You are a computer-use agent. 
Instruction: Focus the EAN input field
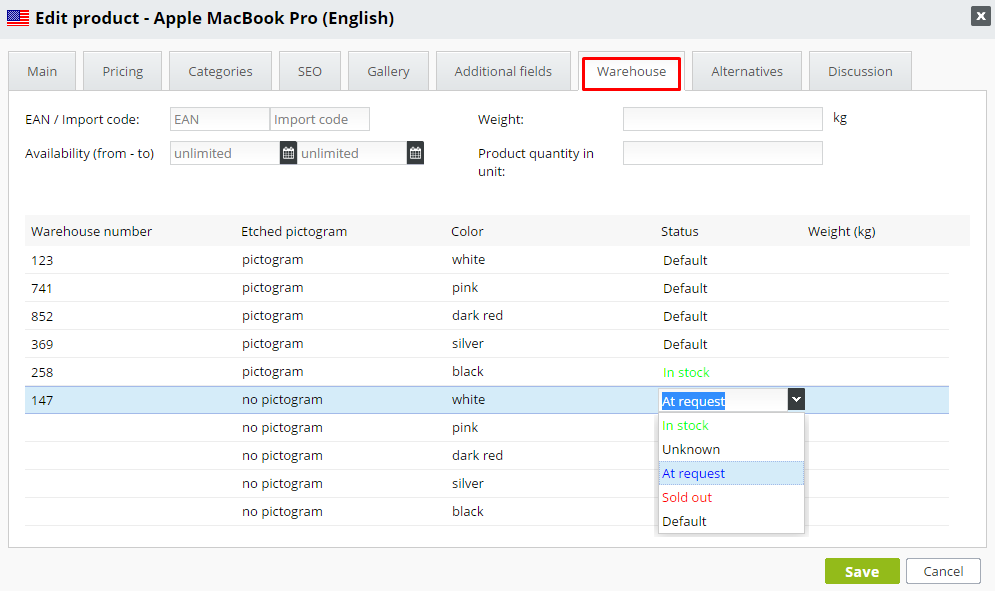220,119
